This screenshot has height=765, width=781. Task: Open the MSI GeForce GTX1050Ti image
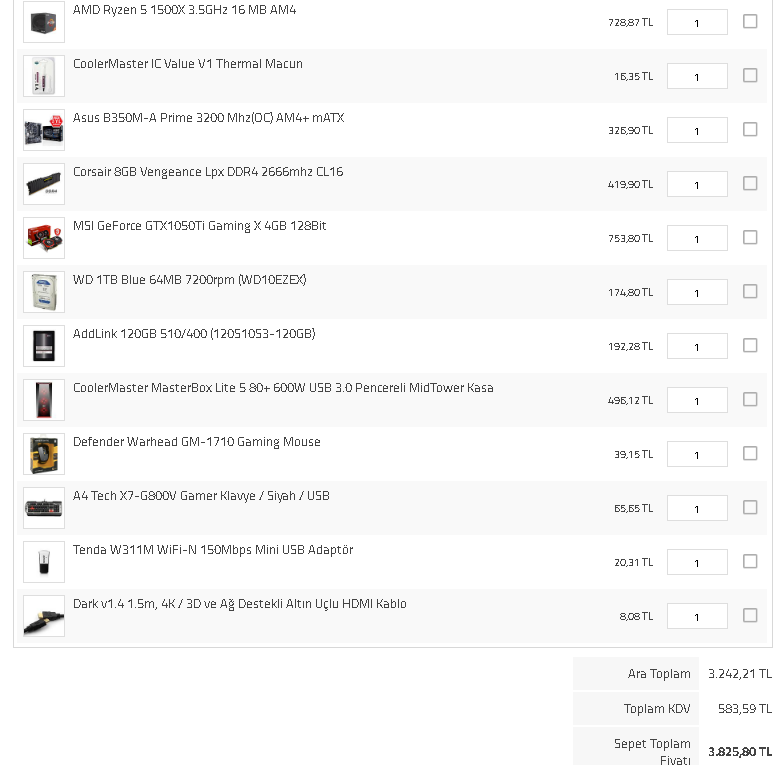44,238
